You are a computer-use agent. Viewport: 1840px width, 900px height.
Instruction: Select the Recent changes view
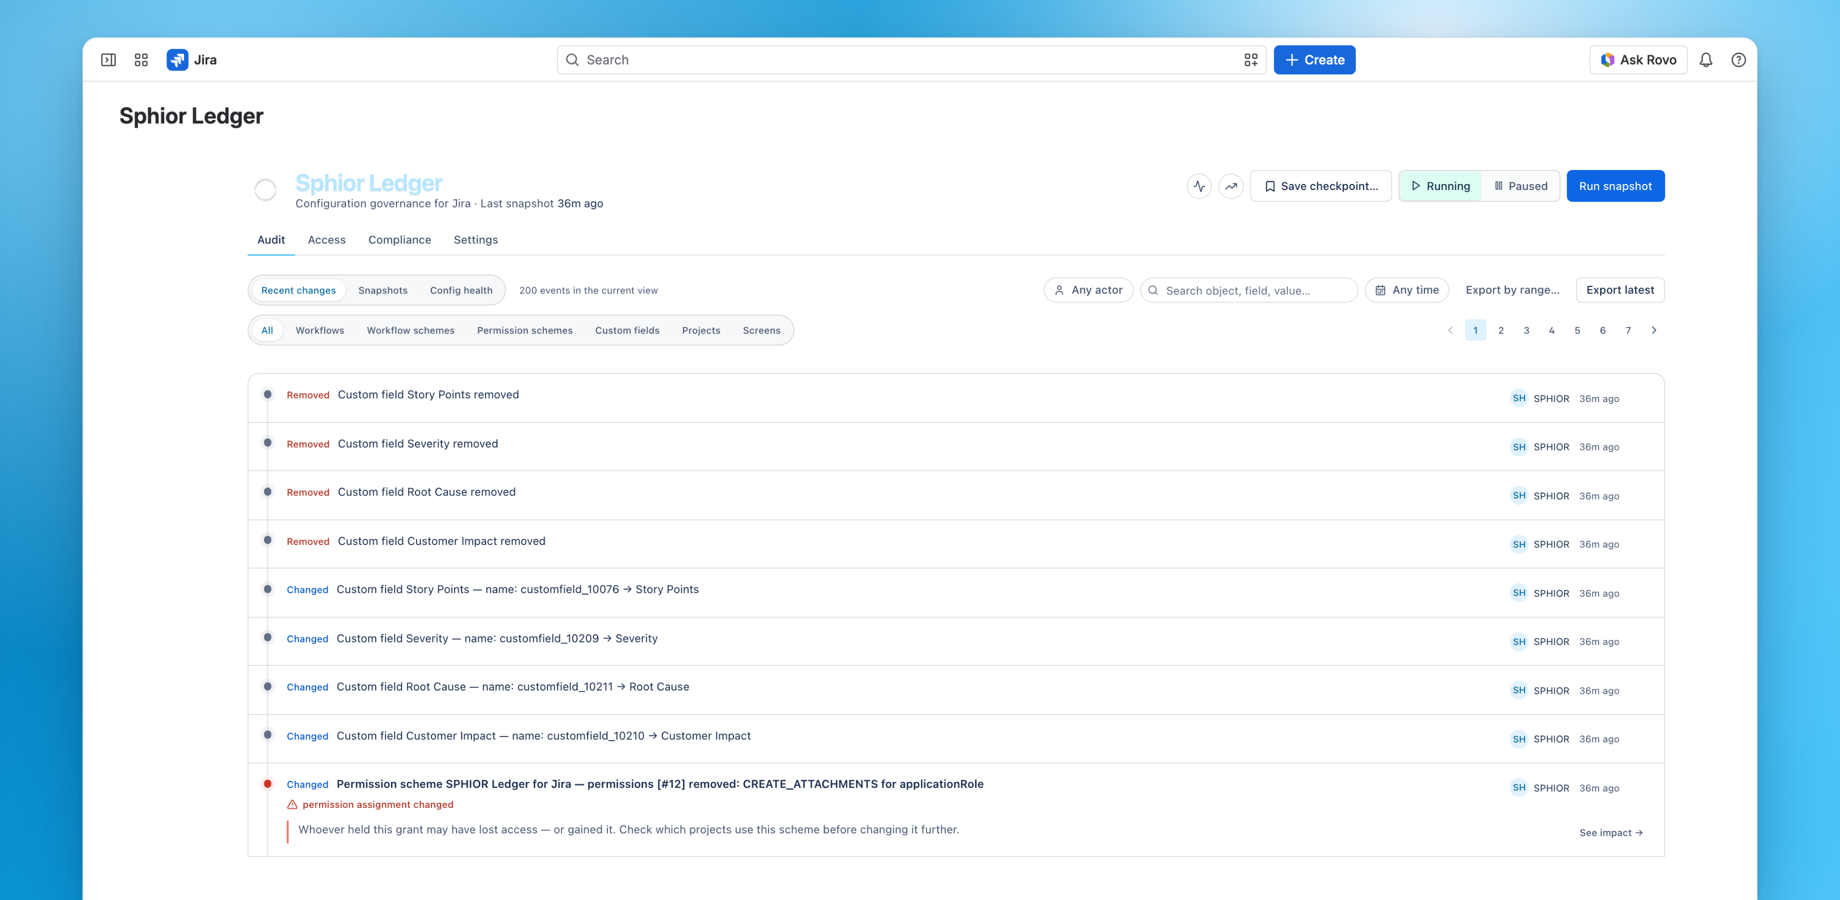tap(298, 290)
